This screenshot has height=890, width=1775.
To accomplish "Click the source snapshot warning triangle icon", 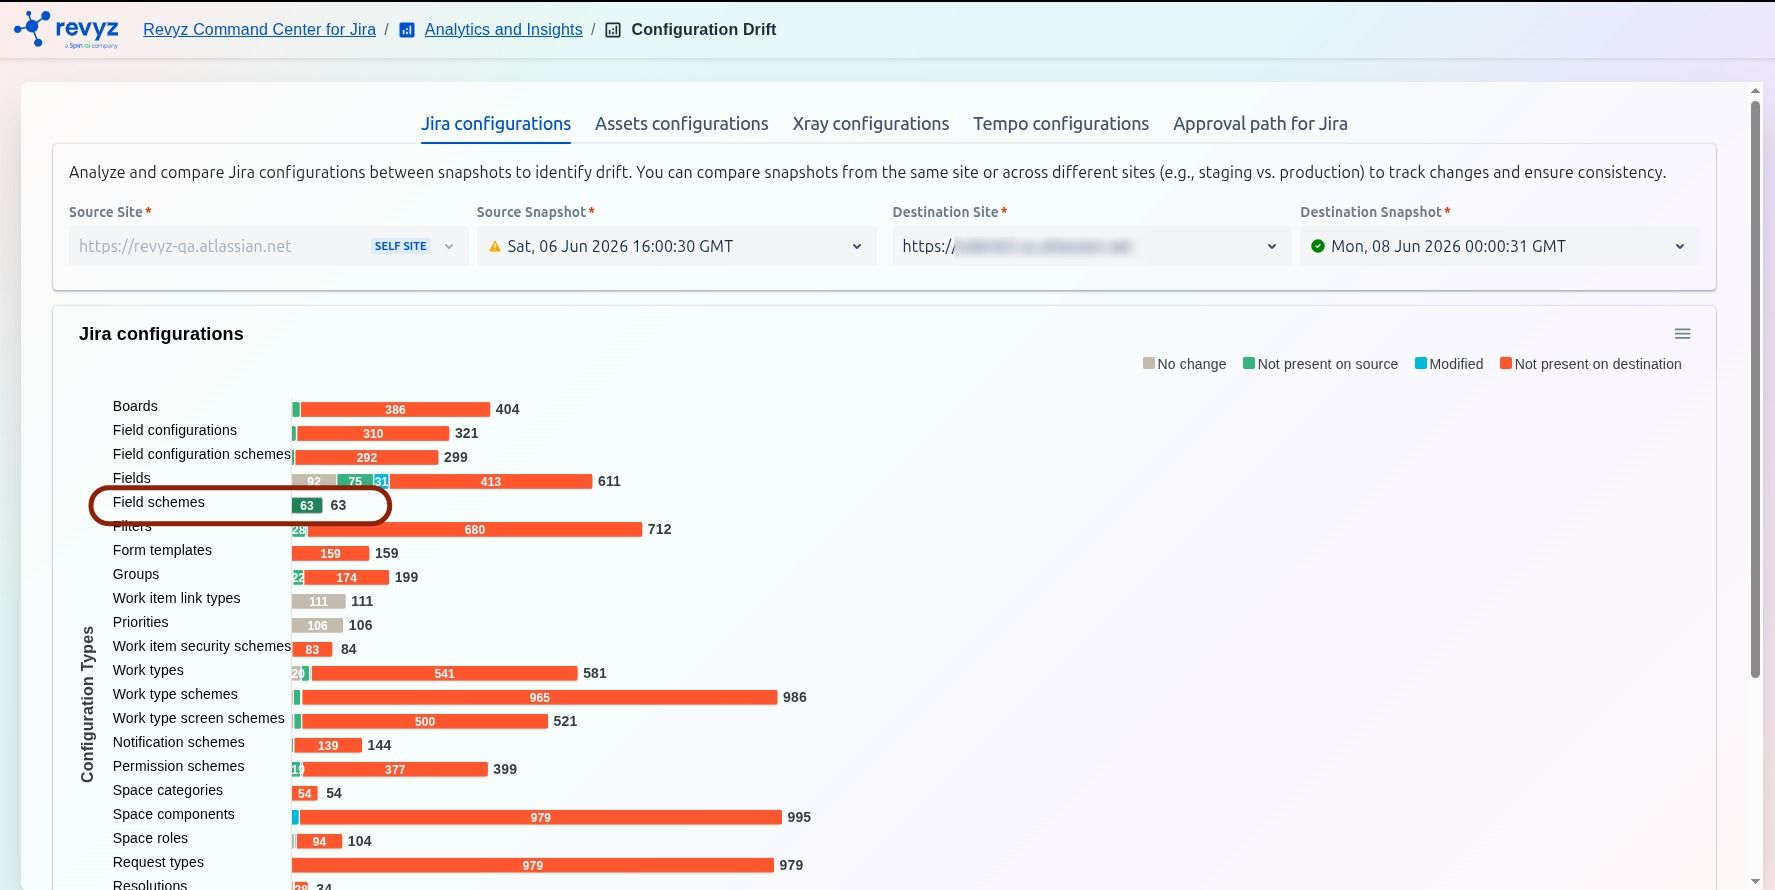I will [494, 246].
